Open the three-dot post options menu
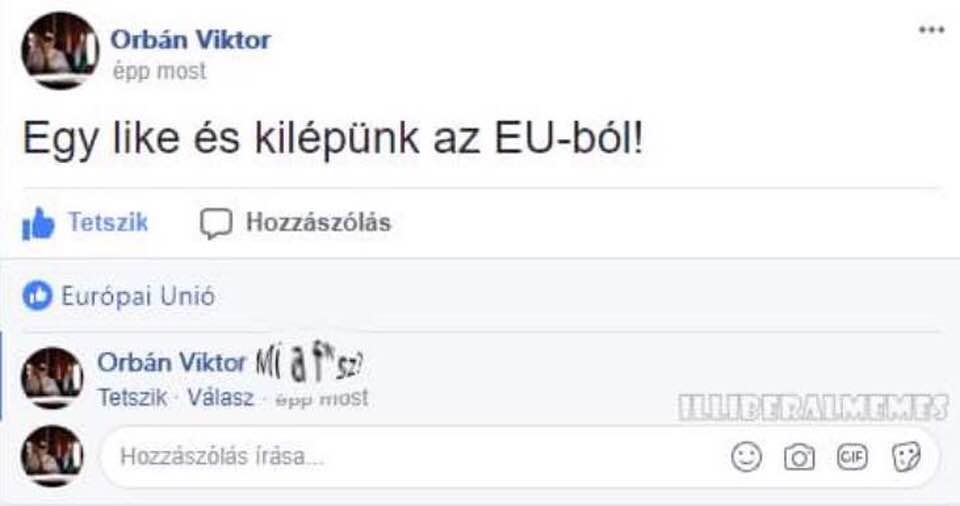 [x=931, y=29]
